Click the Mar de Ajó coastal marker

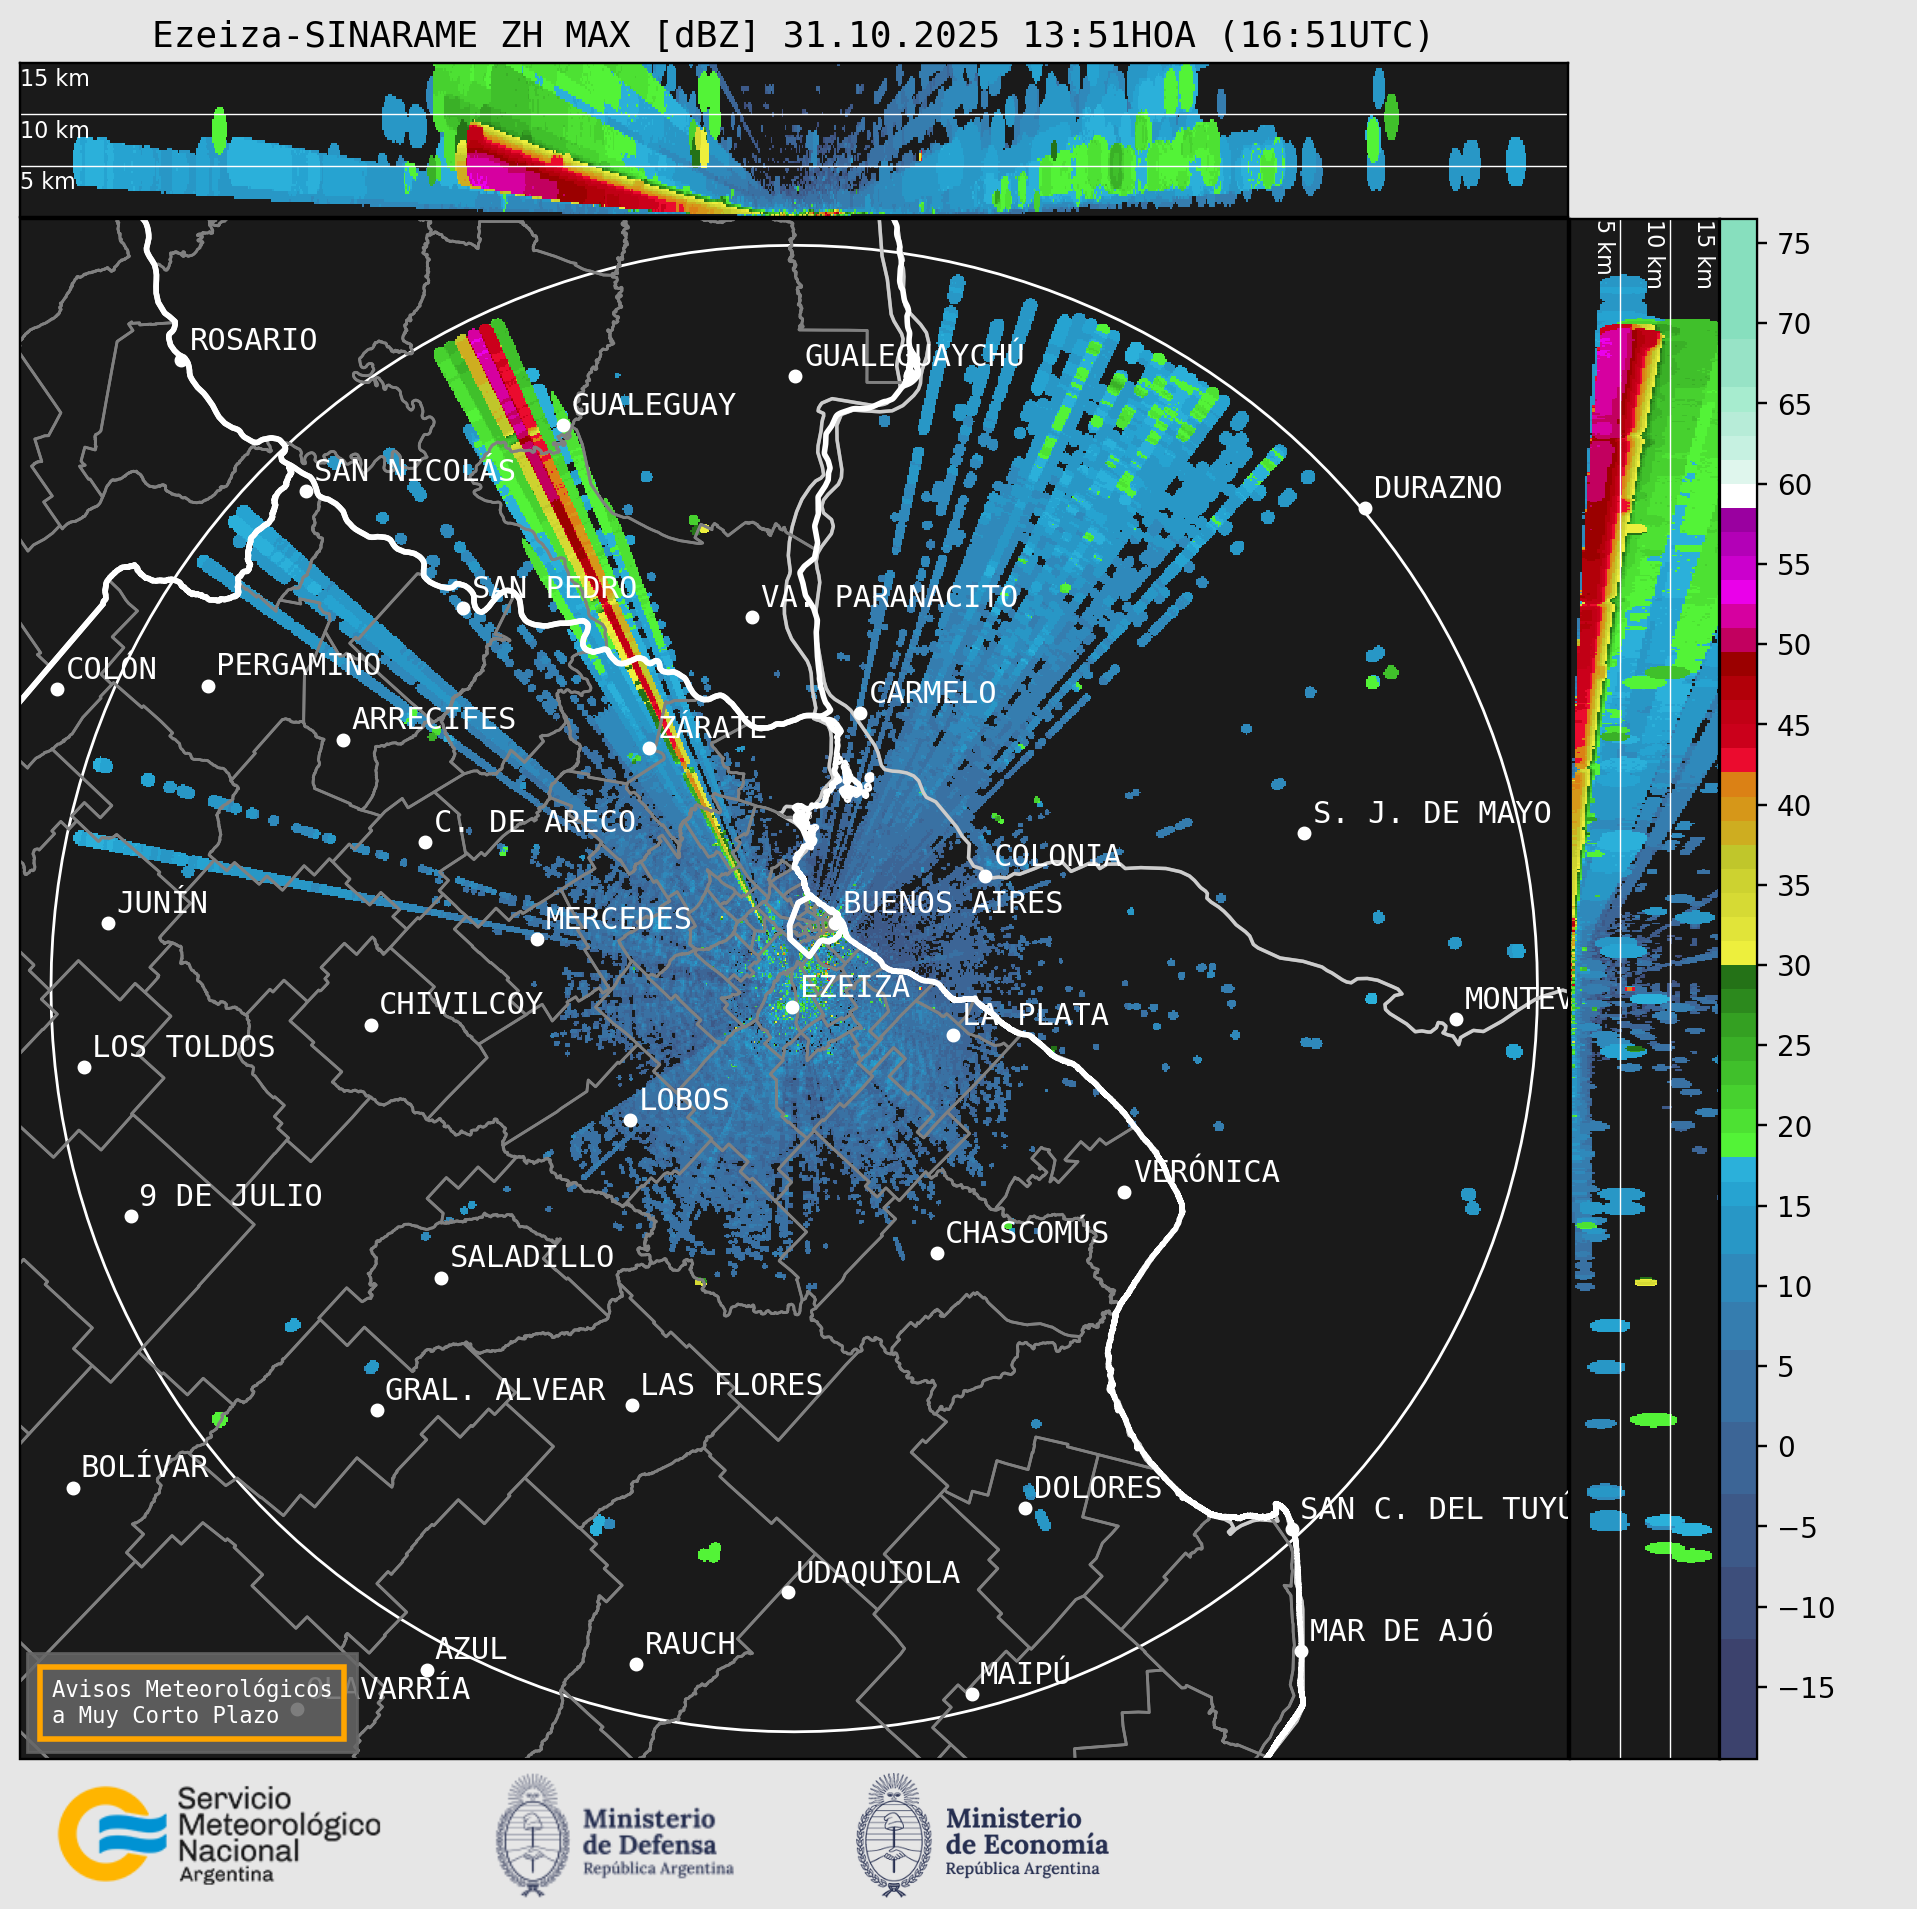tap(1301, 1651)
